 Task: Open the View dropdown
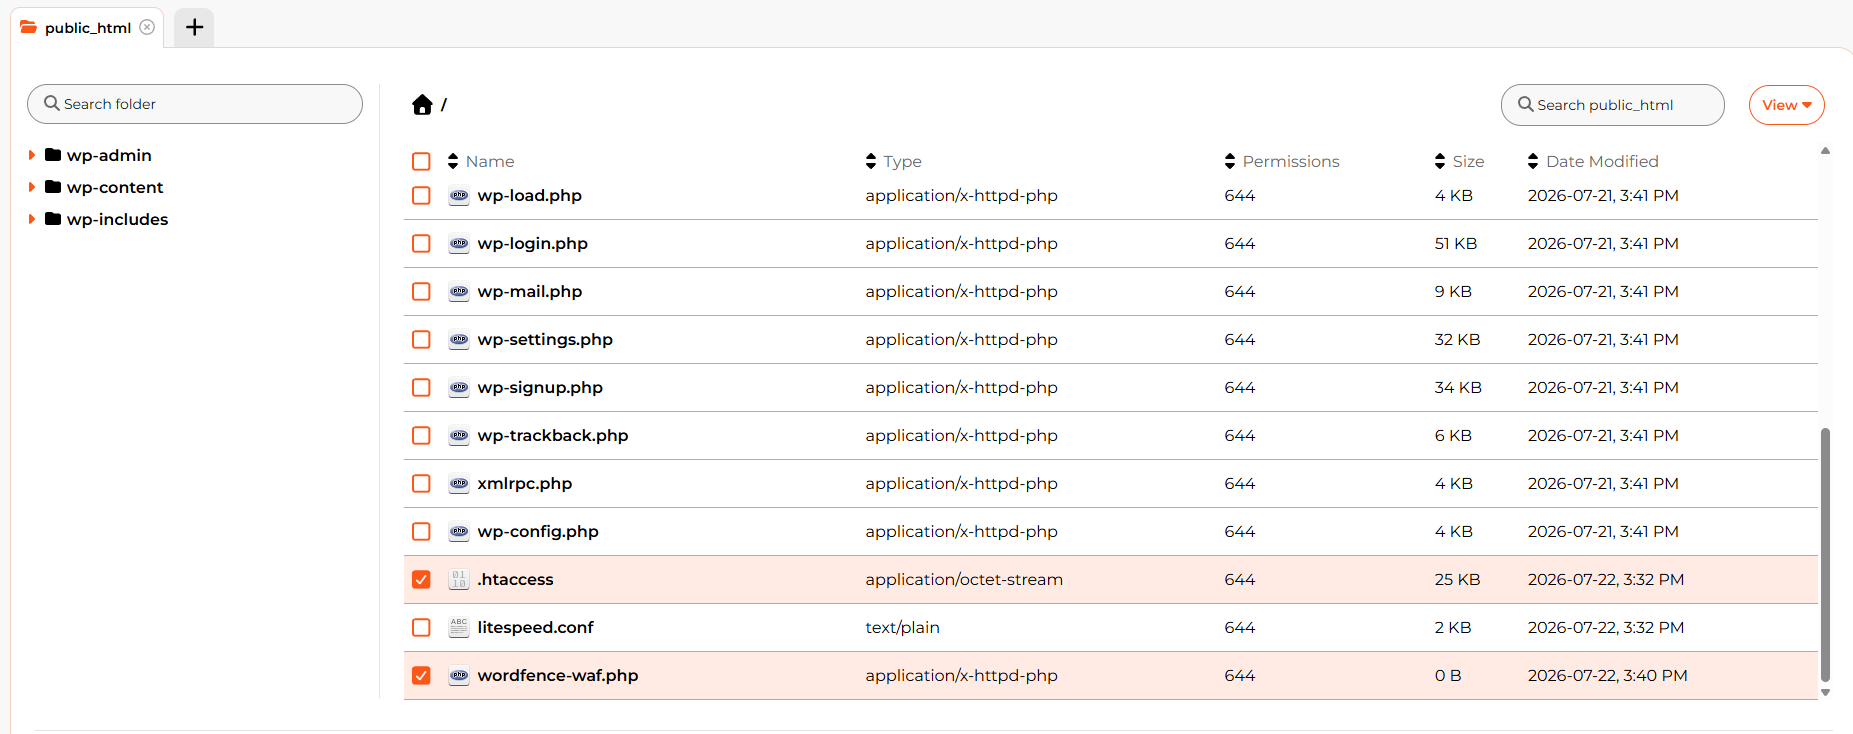click(x=1786, y=105)
